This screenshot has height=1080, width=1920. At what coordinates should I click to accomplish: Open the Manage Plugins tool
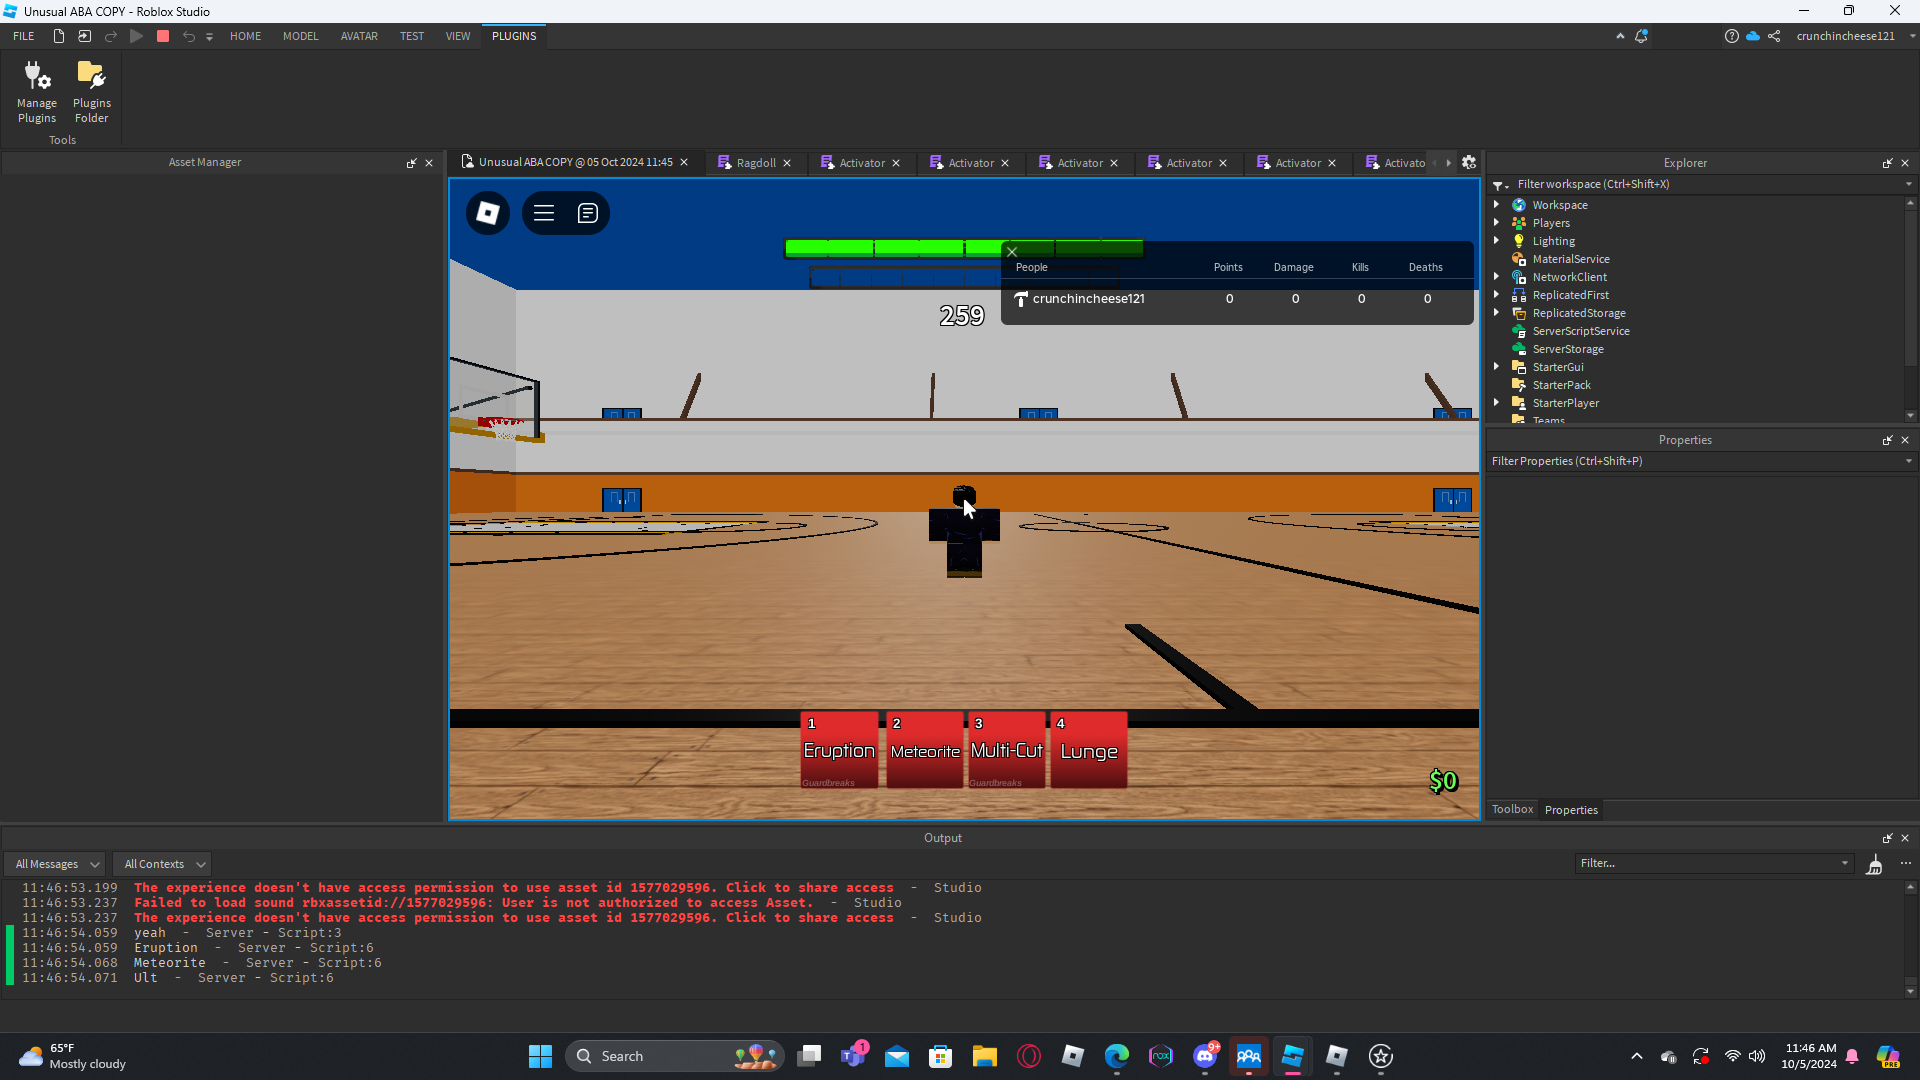(37, 91)
